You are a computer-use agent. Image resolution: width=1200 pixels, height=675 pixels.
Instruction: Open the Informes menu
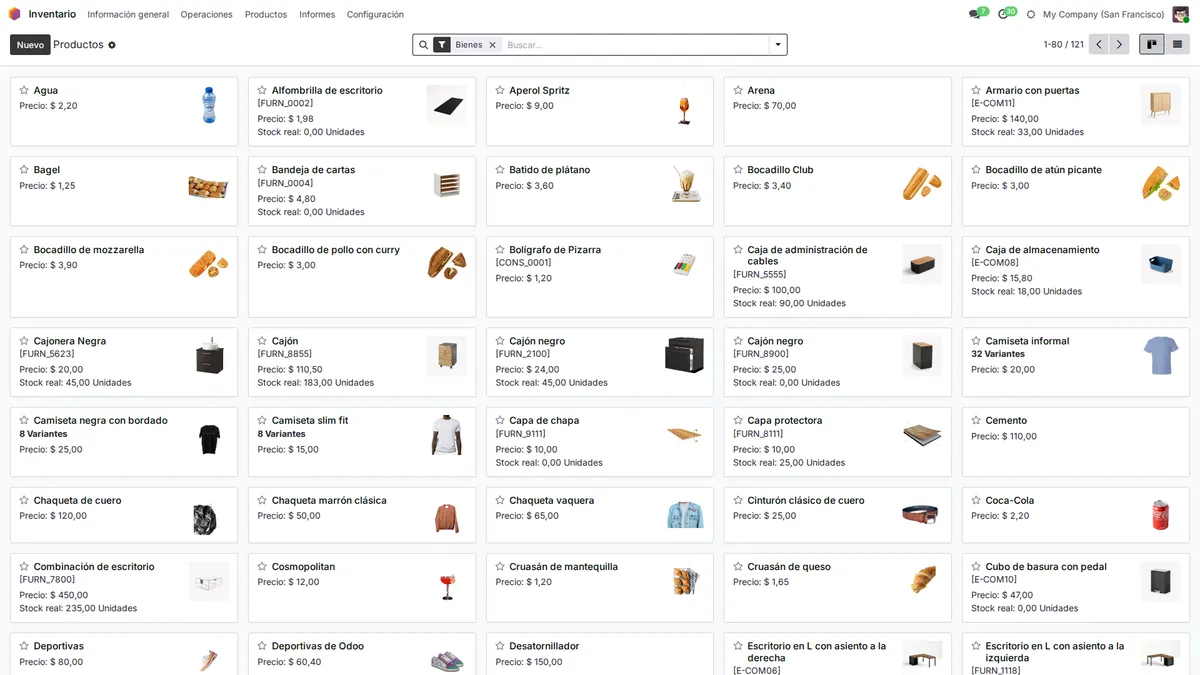point(317,15)
